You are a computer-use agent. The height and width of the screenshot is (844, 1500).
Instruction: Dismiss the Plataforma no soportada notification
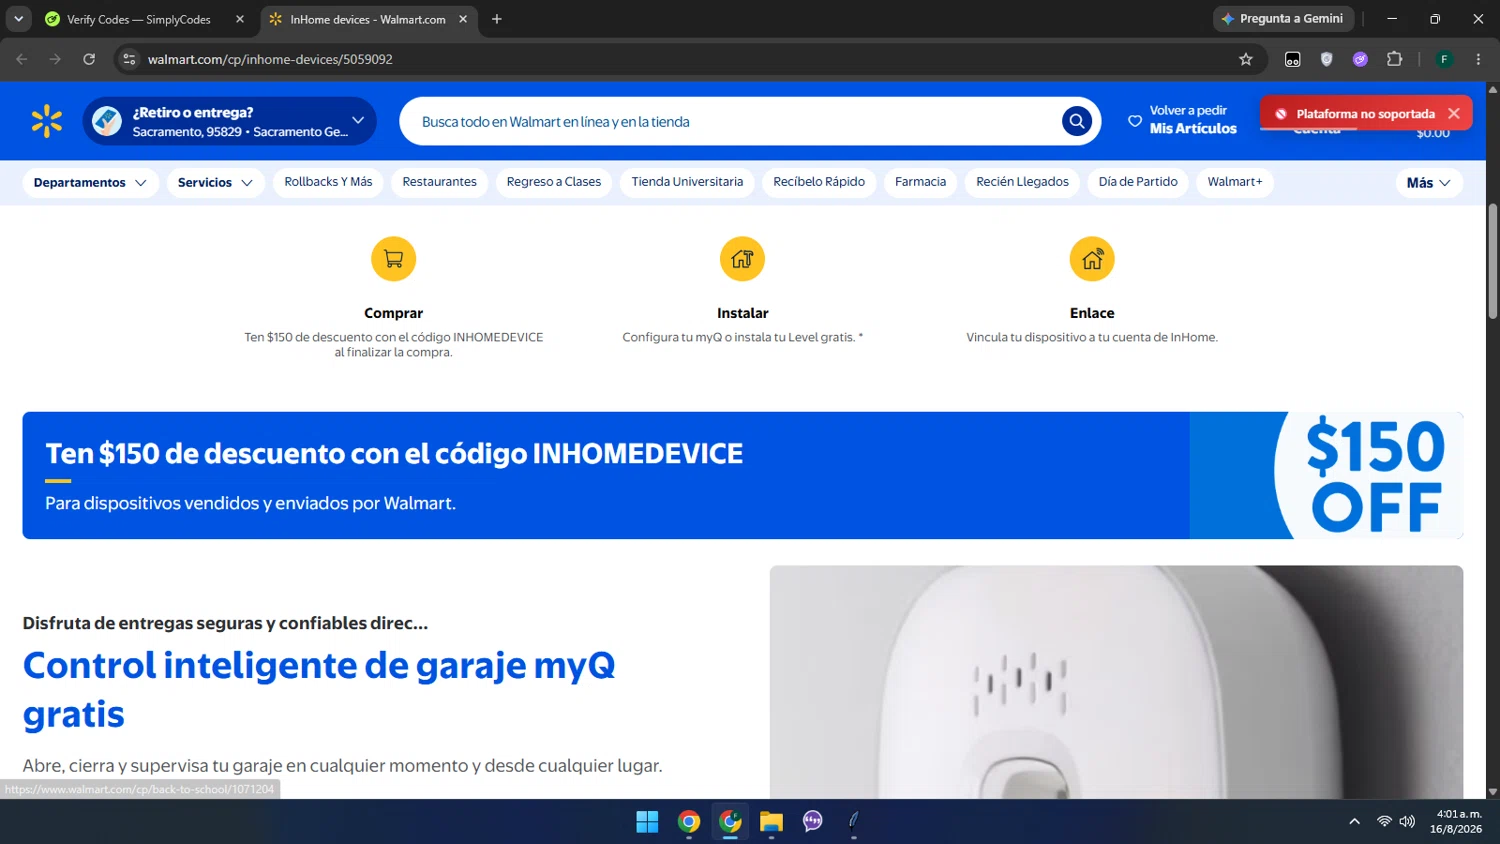pyautogui.click(x=1454, y=113)
